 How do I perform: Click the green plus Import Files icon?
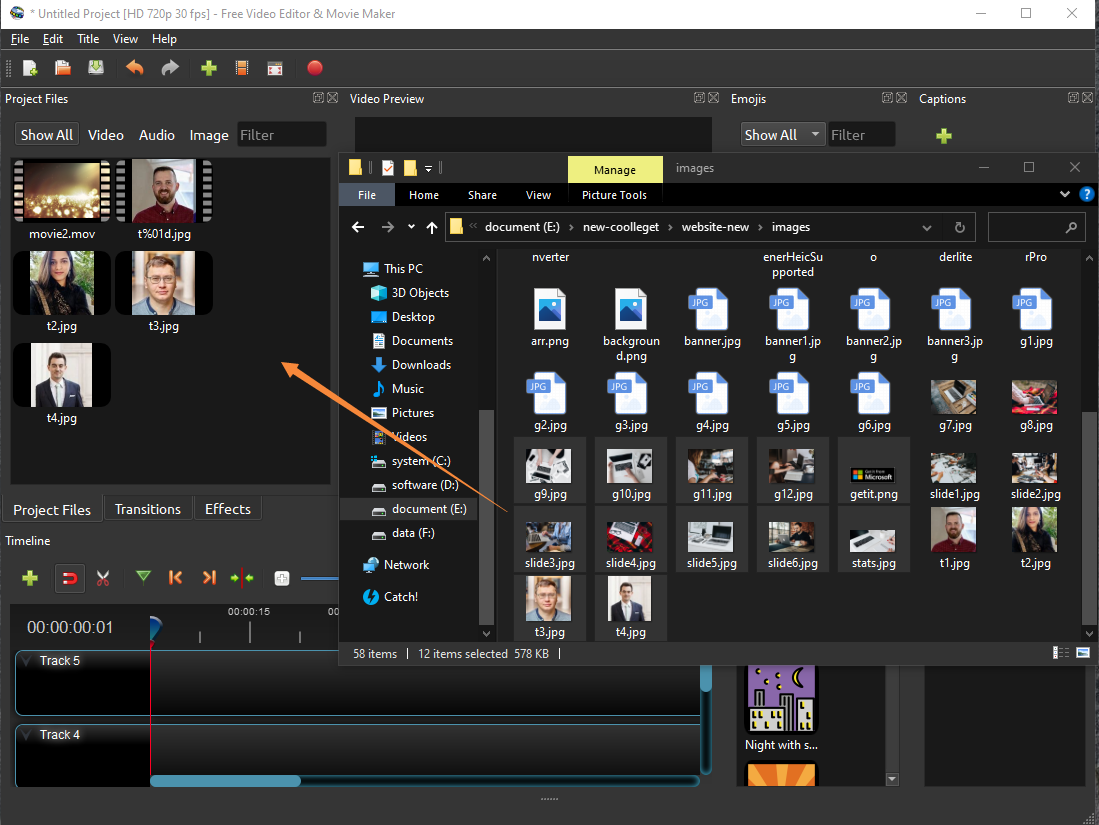click(x=208, y=68)
